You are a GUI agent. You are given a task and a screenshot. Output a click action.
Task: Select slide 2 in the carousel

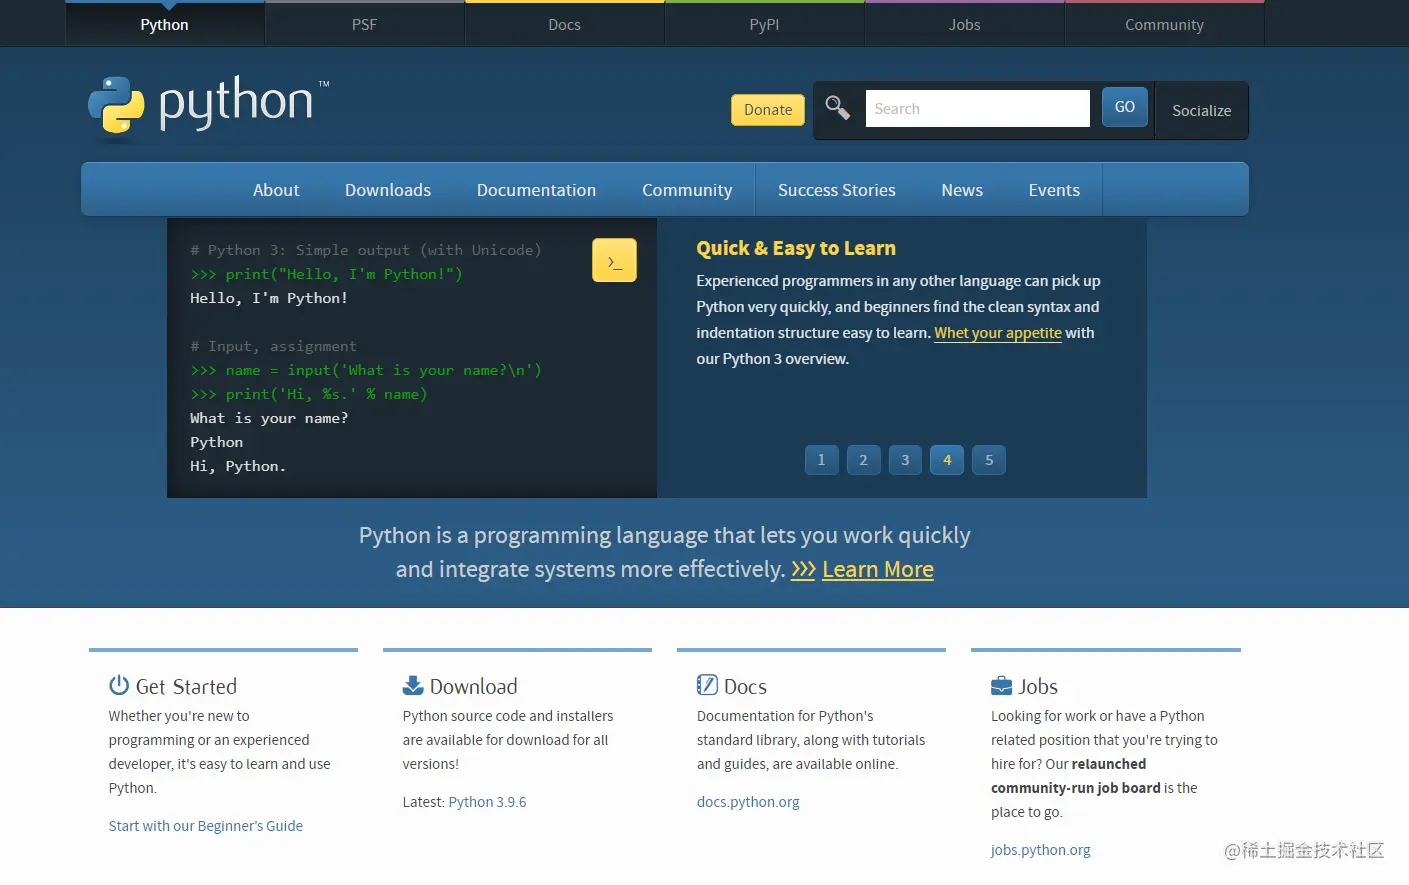click(864, 460)
